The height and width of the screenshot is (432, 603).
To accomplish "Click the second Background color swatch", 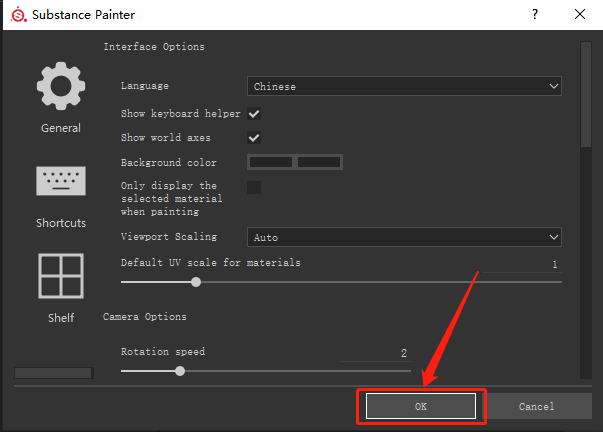I will pos(319,162).
